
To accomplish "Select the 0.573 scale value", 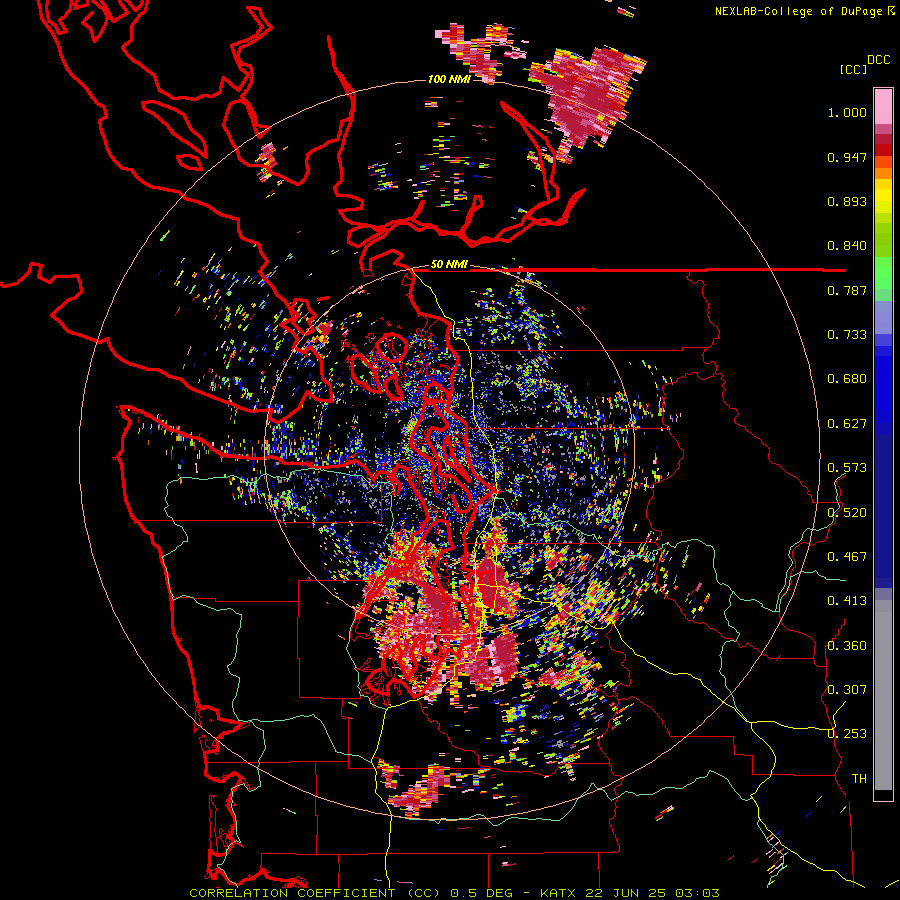I will [x=847, y=468].
